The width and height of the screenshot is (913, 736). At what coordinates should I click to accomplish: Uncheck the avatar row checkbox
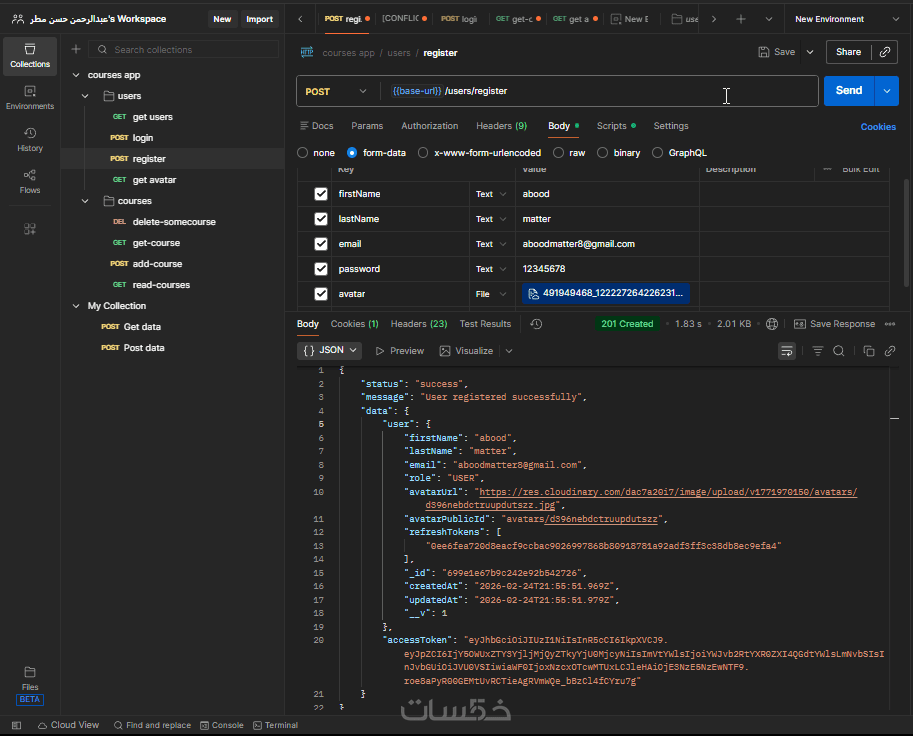321,294
